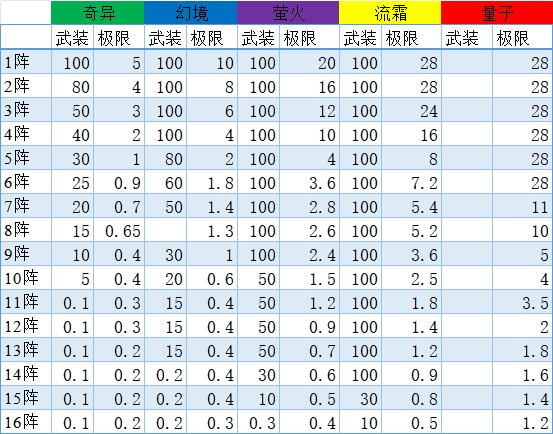Select 流霜 极限 value 16 in row 4阵
Viewport: 553px width, 434px height.
411,134
